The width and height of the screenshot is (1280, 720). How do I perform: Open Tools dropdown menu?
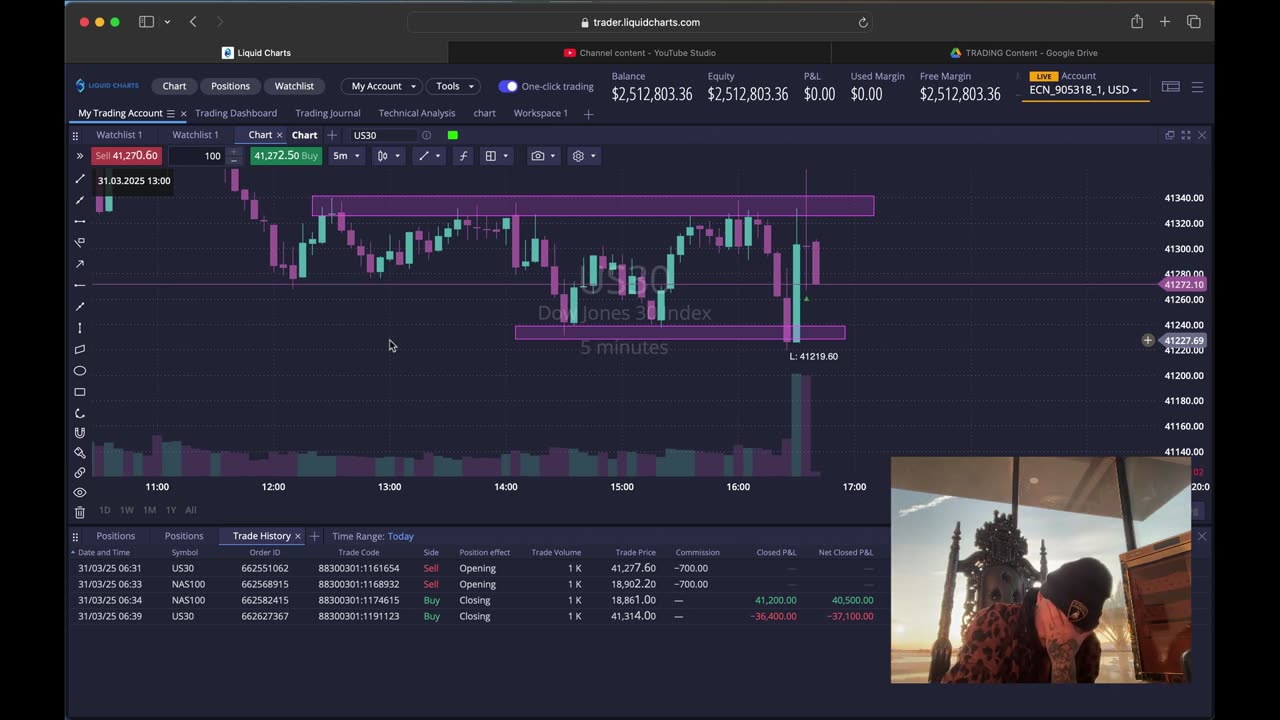(x=454, y=86)
